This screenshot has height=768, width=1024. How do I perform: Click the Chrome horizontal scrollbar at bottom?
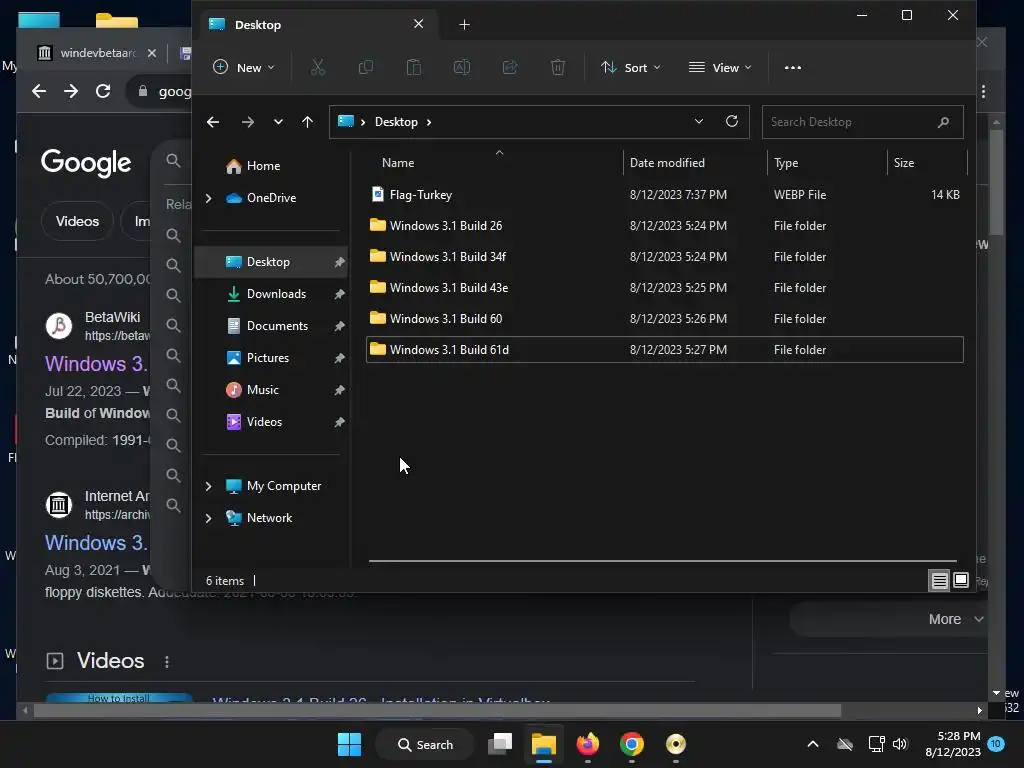click(x=438, y=711)
